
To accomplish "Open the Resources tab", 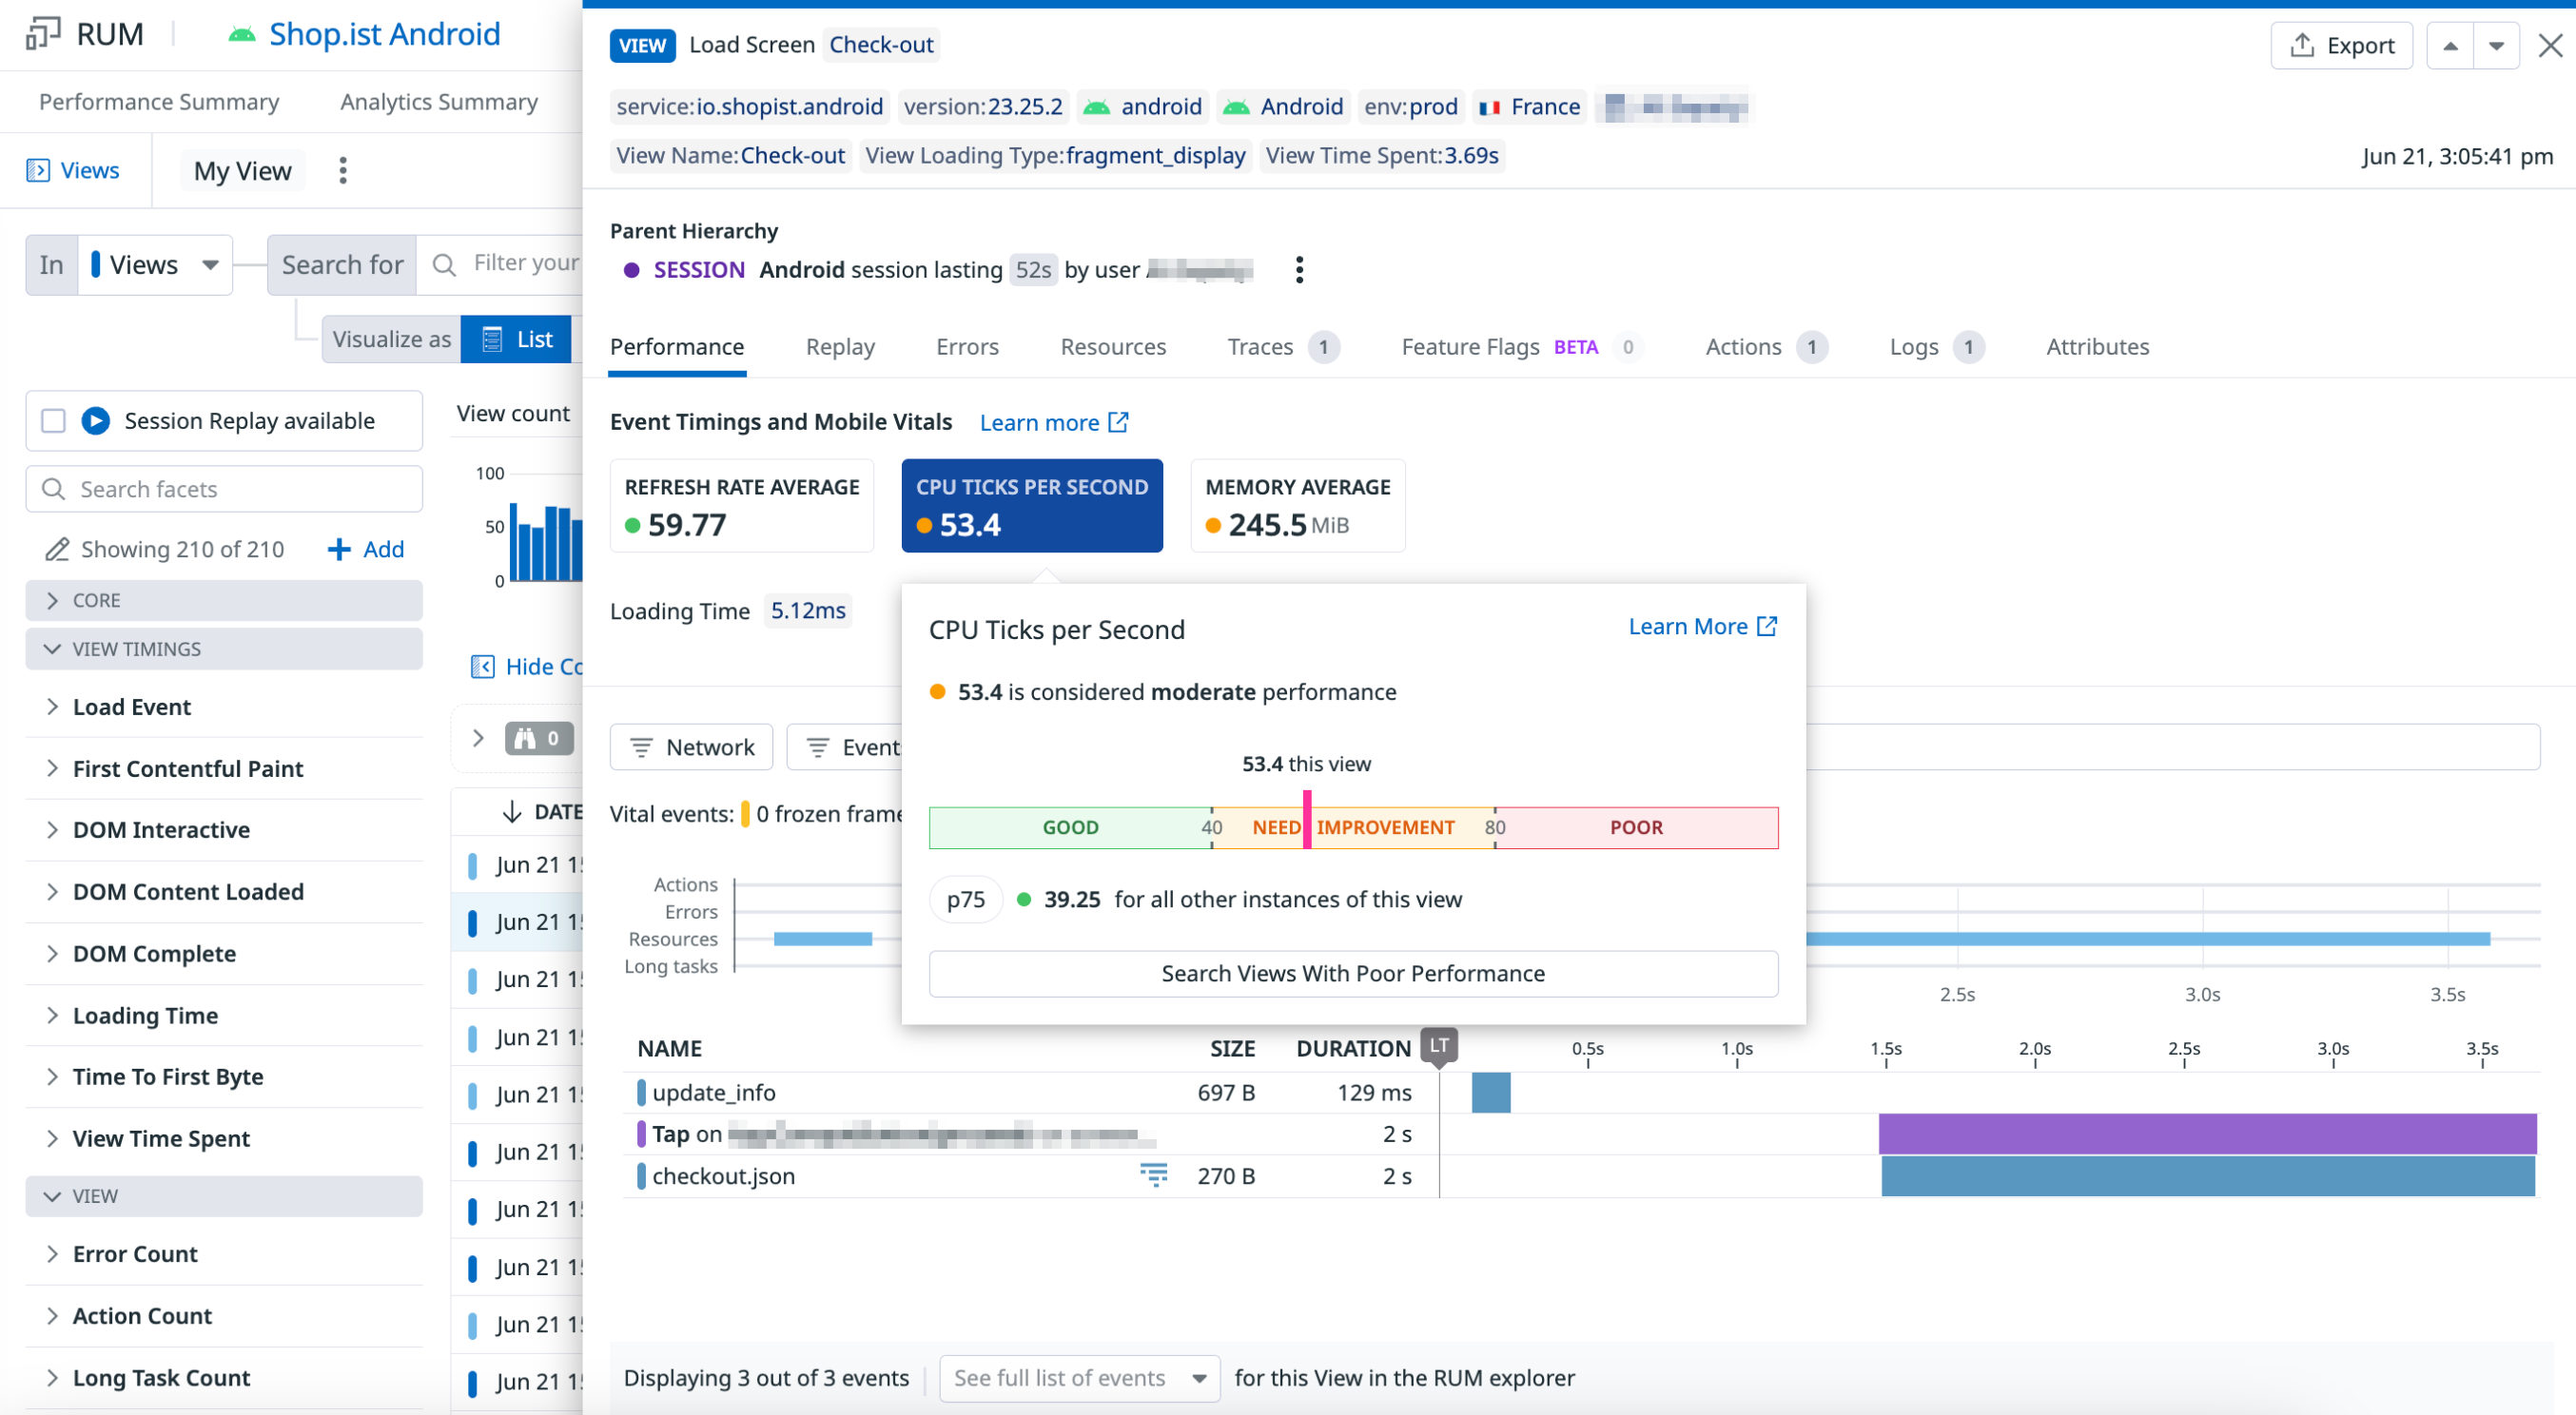I will pos(1113,347).
